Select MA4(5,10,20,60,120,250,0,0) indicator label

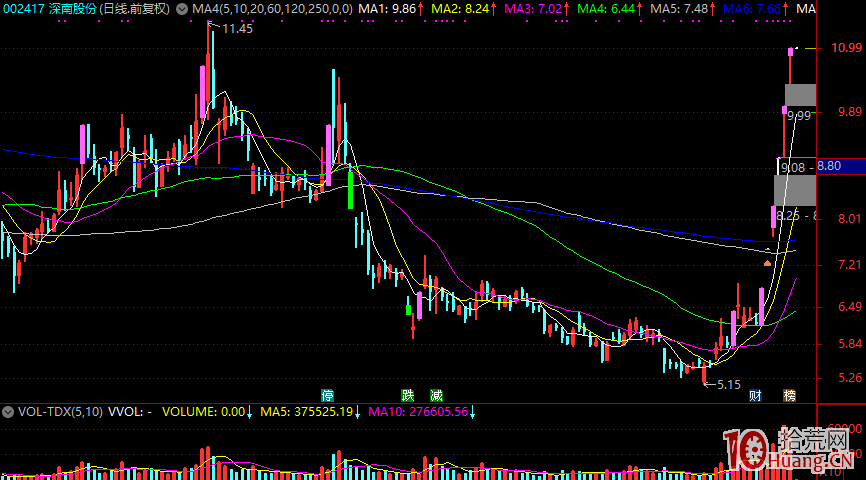272,9
